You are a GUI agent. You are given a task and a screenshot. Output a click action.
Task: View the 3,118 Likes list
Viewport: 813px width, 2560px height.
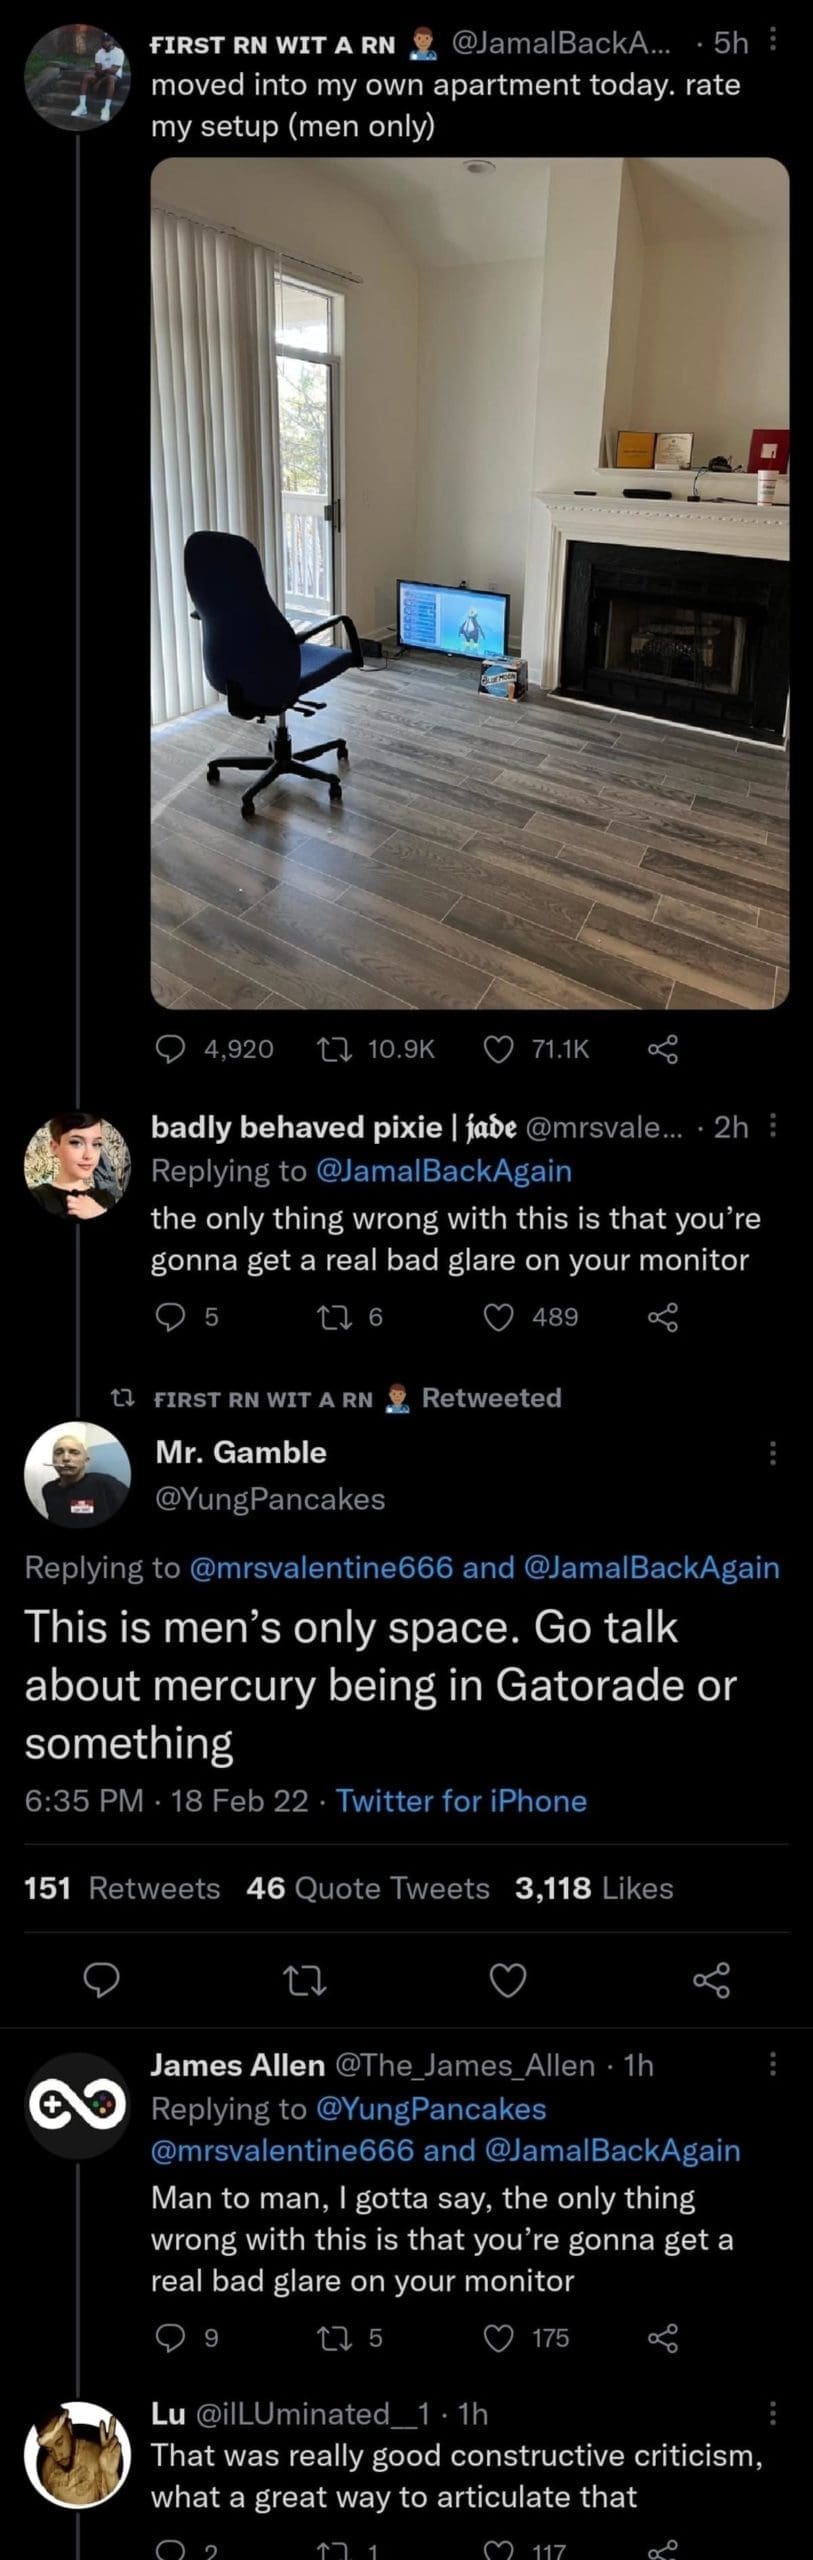point(594,1888)
